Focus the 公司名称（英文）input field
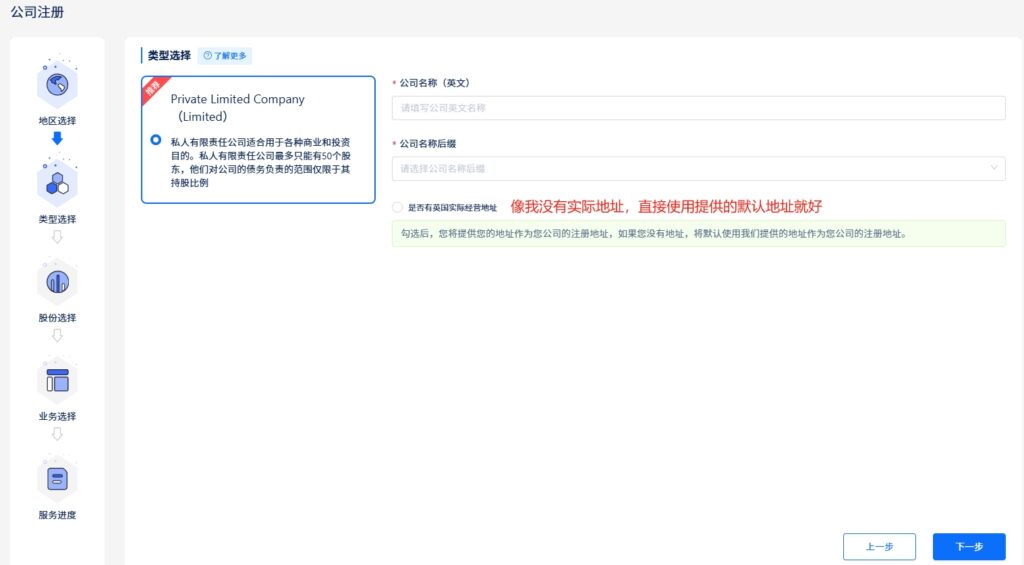 [x=698, y=108]
